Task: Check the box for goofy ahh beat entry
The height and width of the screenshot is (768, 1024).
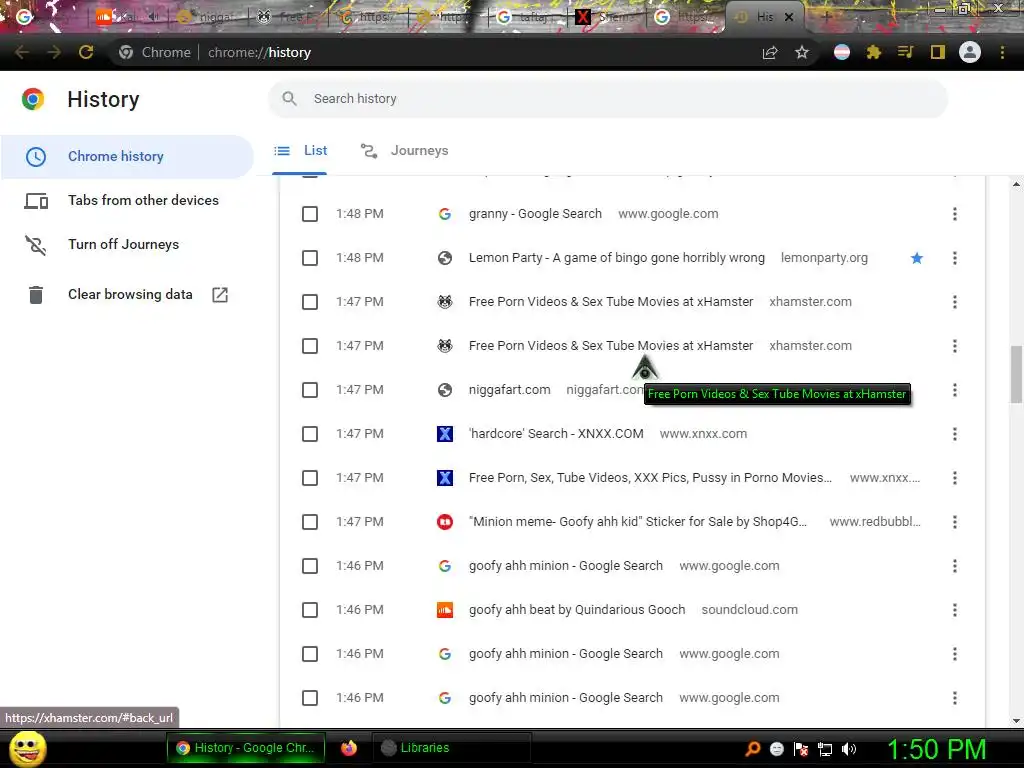Action: 310,610
